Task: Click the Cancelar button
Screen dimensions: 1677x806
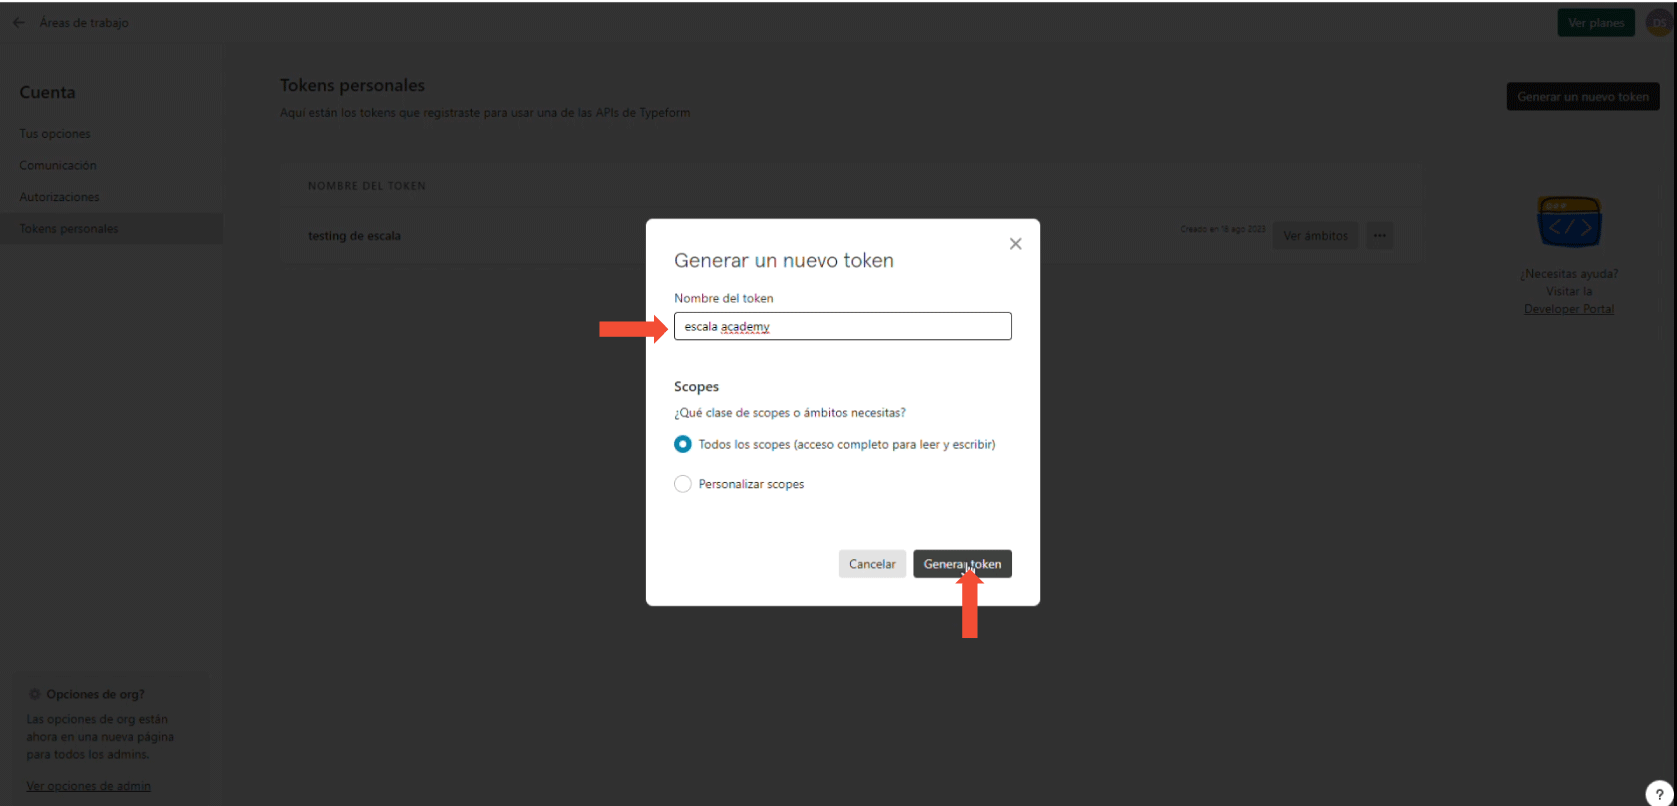Action: coord(872,564)
